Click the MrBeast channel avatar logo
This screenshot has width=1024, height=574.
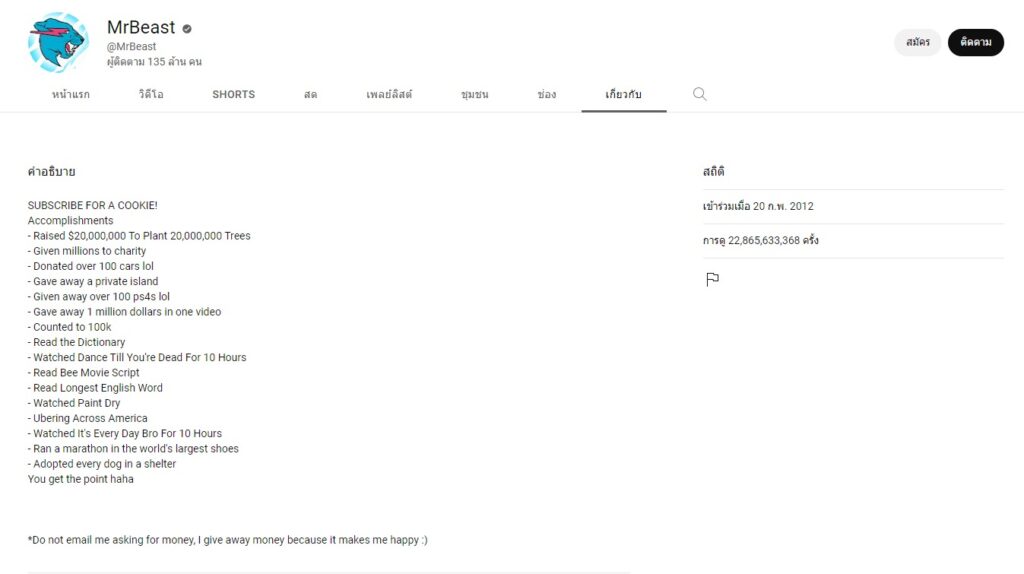click(58, 42)
